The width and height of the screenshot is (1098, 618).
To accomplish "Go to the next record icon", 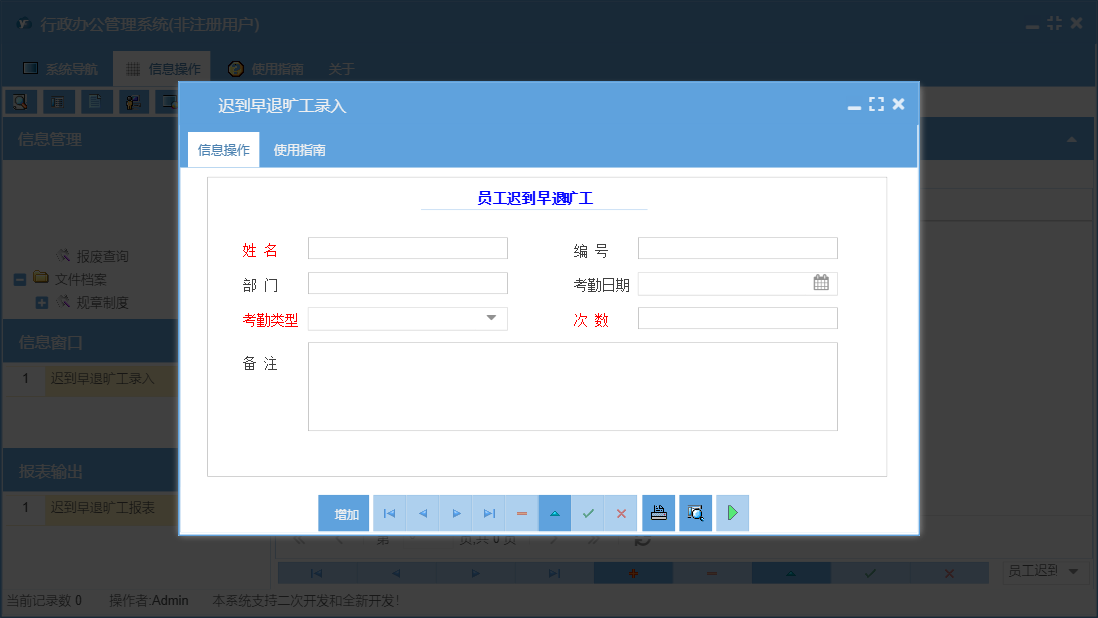I will coord(455,513).
